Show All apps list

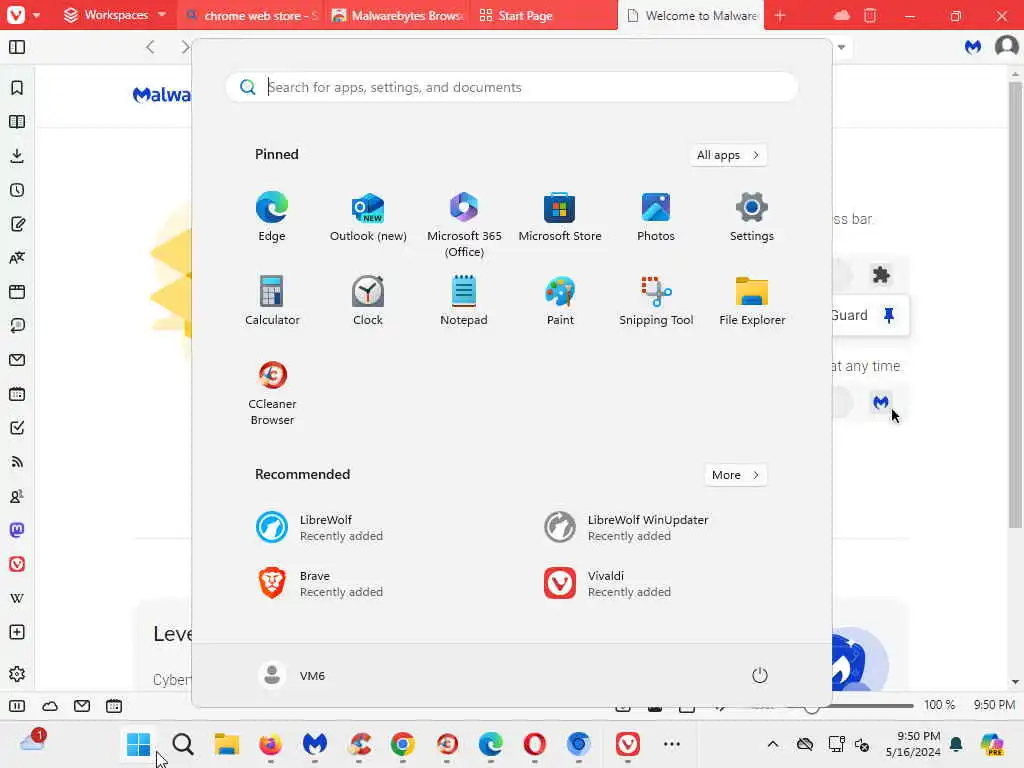(x=728, y=155)
